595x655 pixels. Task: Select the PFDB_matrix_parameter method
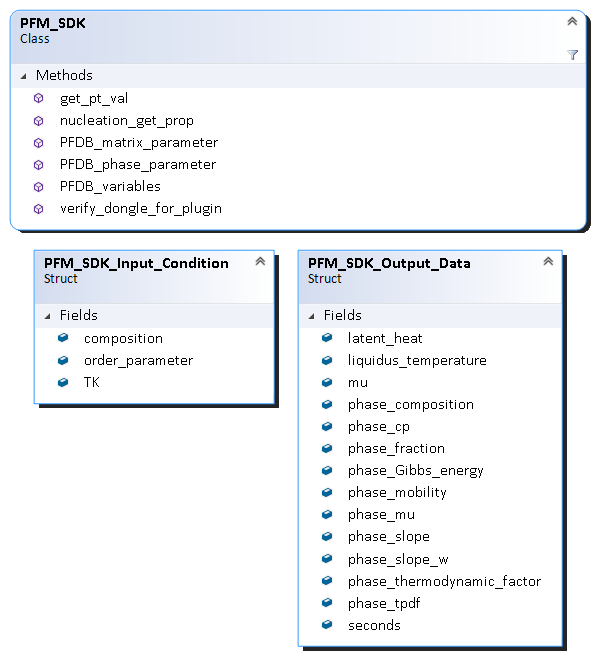139,142
